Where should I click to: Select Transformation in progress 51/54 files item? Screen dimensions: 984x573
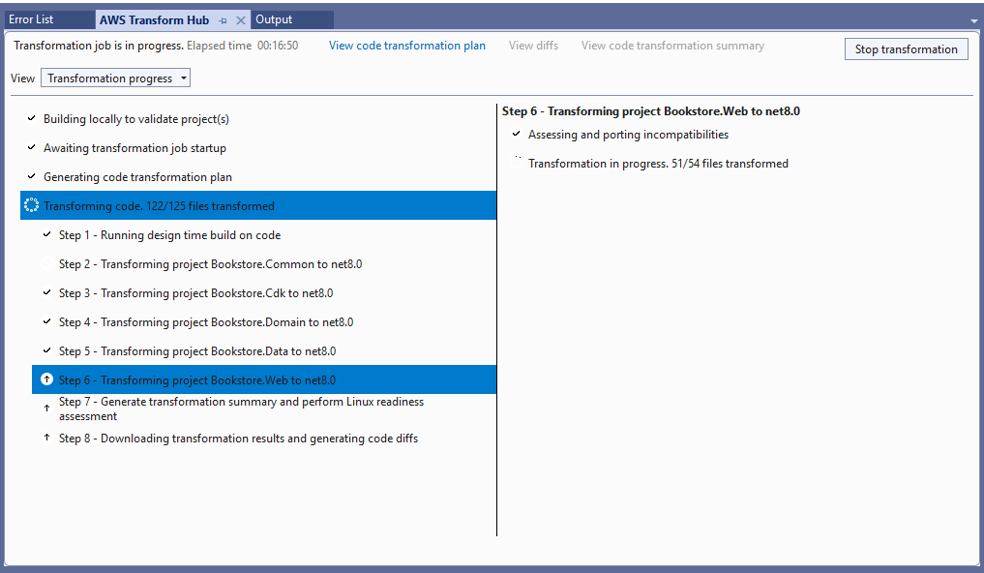click(658, 164)
